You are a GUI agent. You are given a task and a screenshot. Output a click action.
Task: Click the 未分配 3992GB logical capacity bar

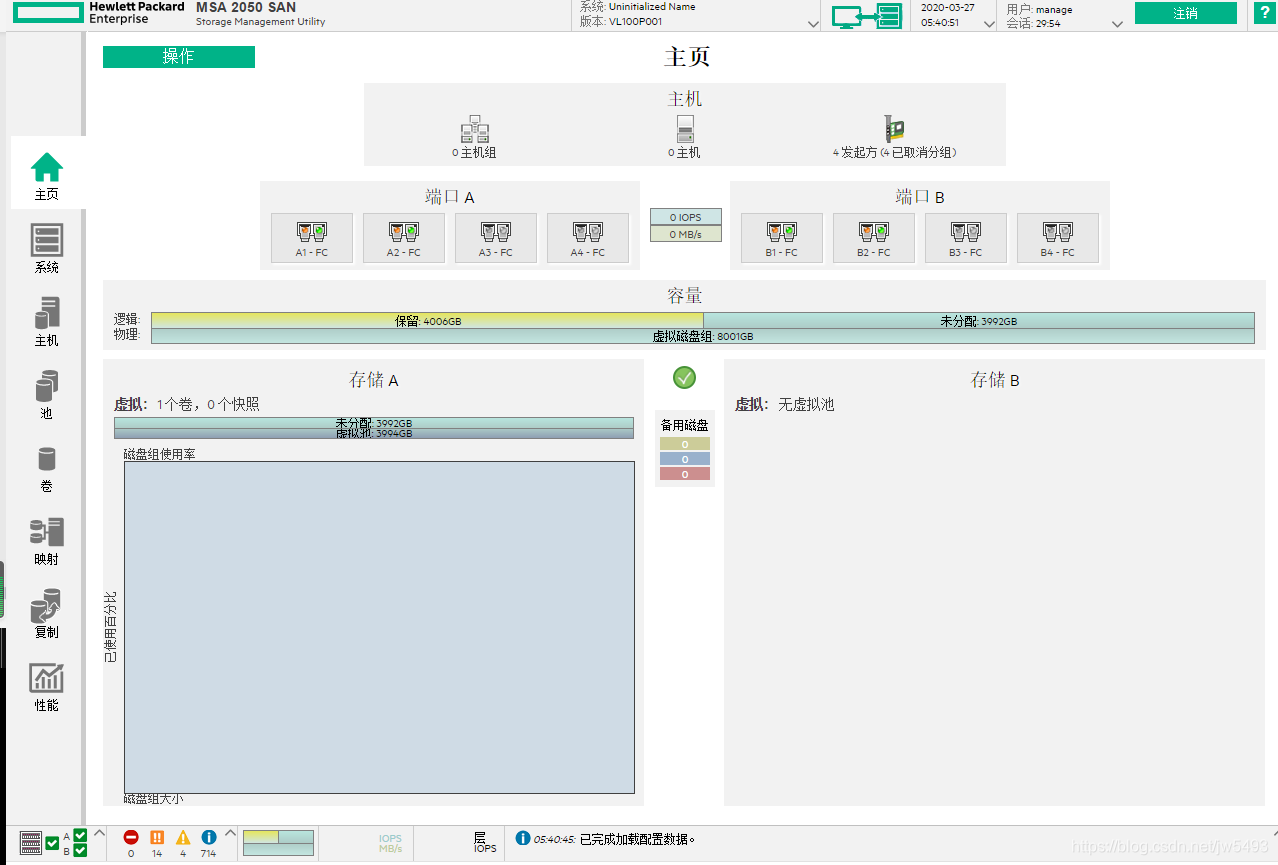pyautogui.click(x=979, y=321)
